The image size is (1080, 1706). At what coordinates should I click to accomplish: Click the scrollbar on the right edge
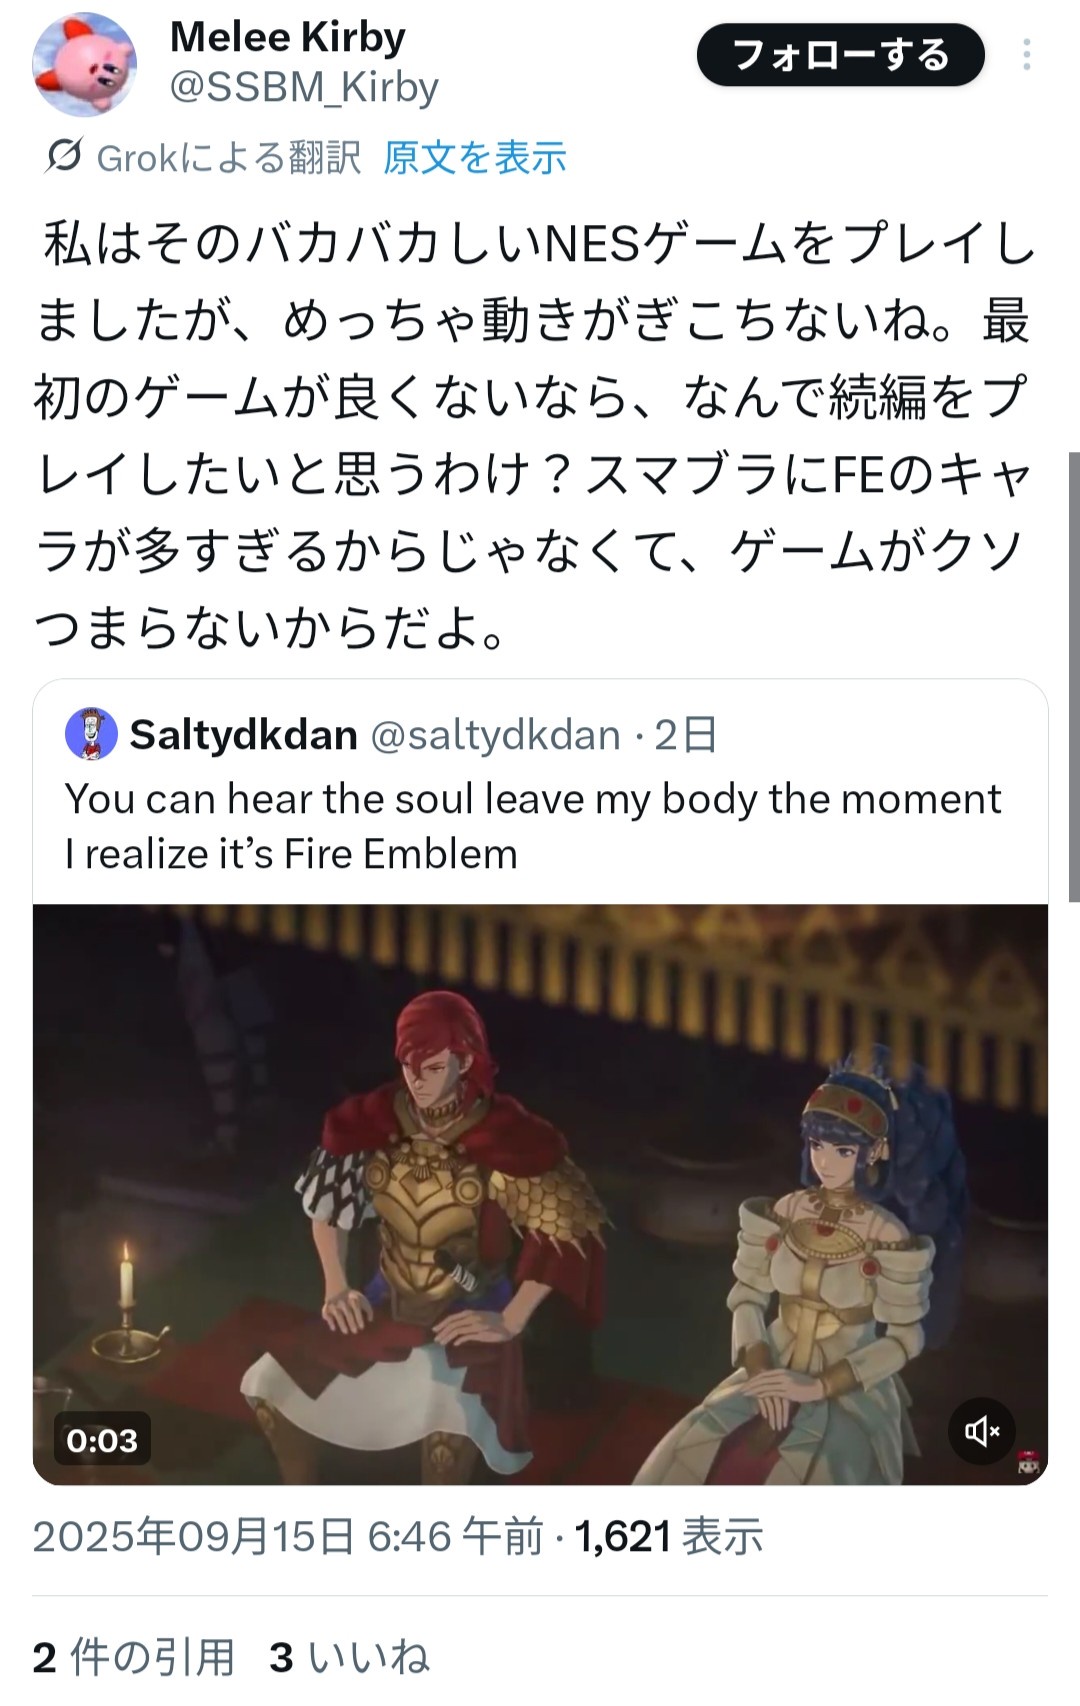click(1074, 670)
